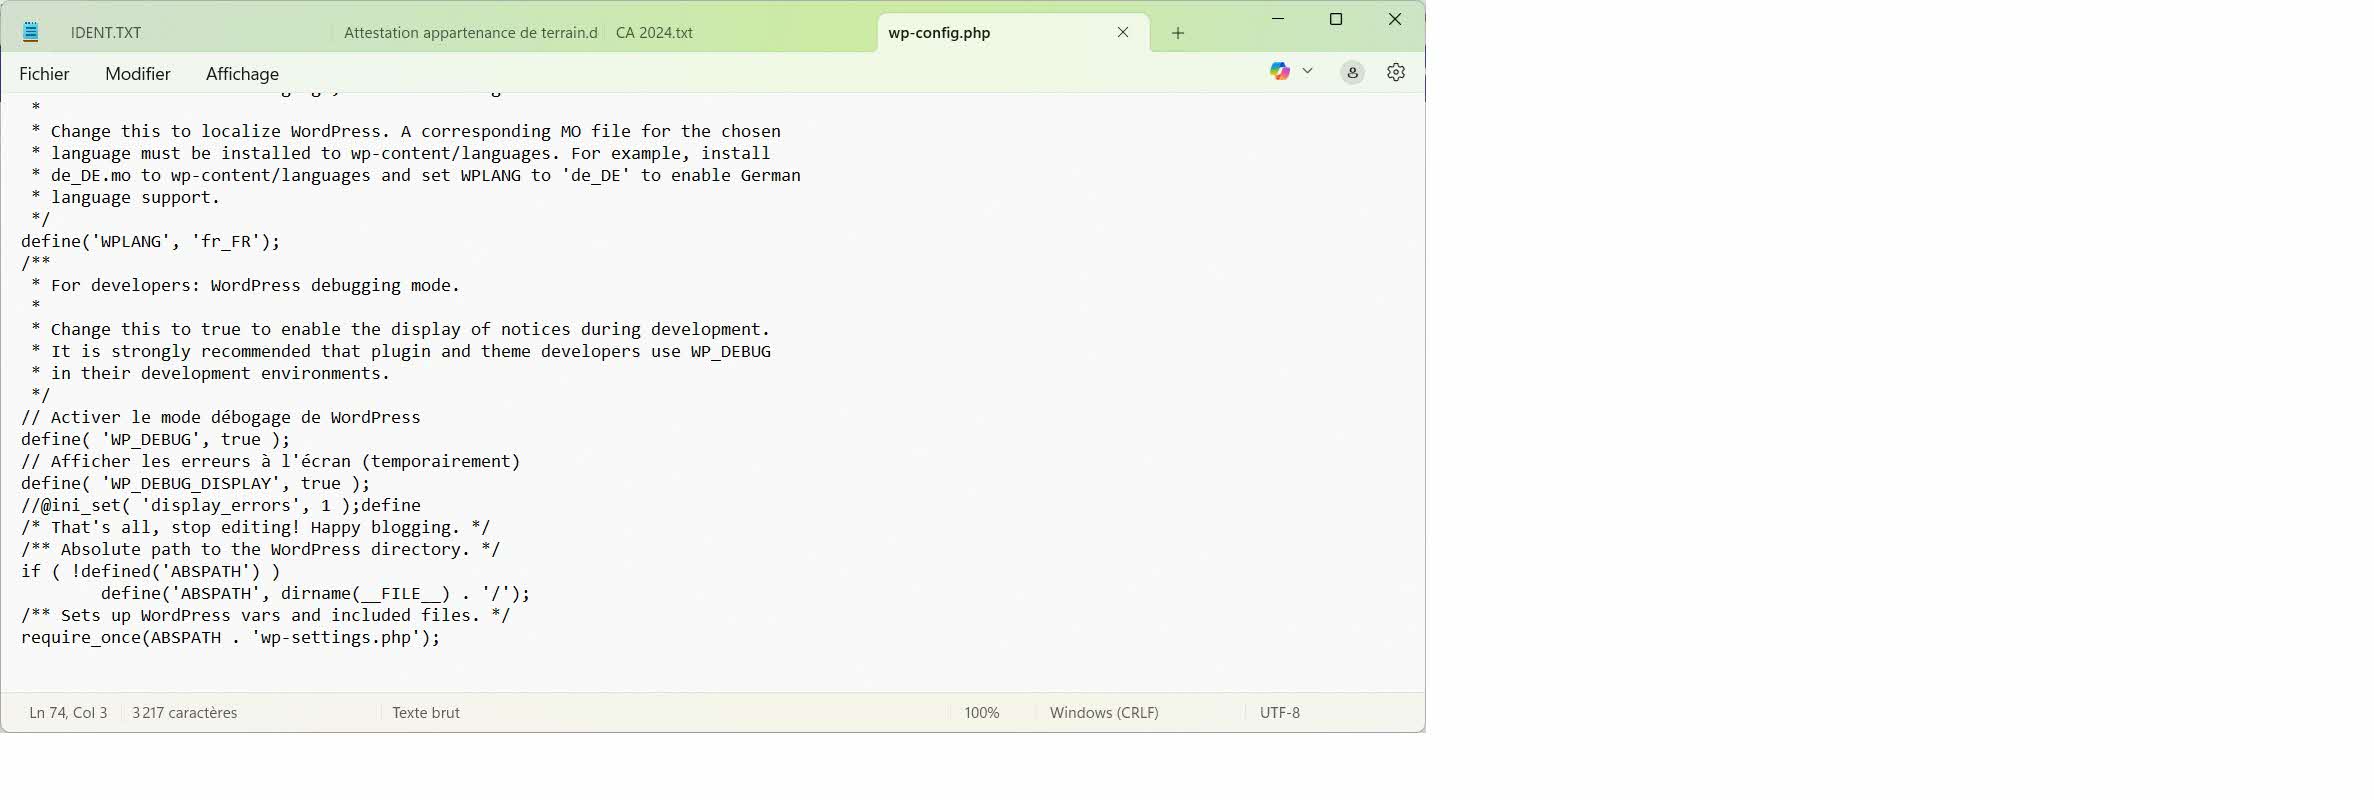The image size is (2374, 800).
Task: Maximize the Notepad window
Action: [1336, 19]
